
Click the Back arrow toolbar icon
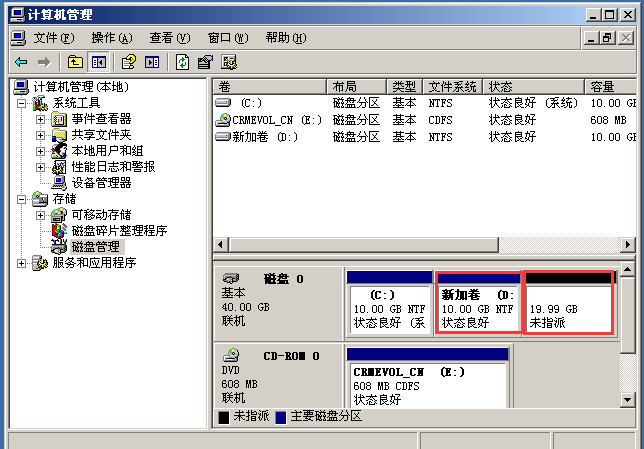pyautogui.click(x=21, y=62)
